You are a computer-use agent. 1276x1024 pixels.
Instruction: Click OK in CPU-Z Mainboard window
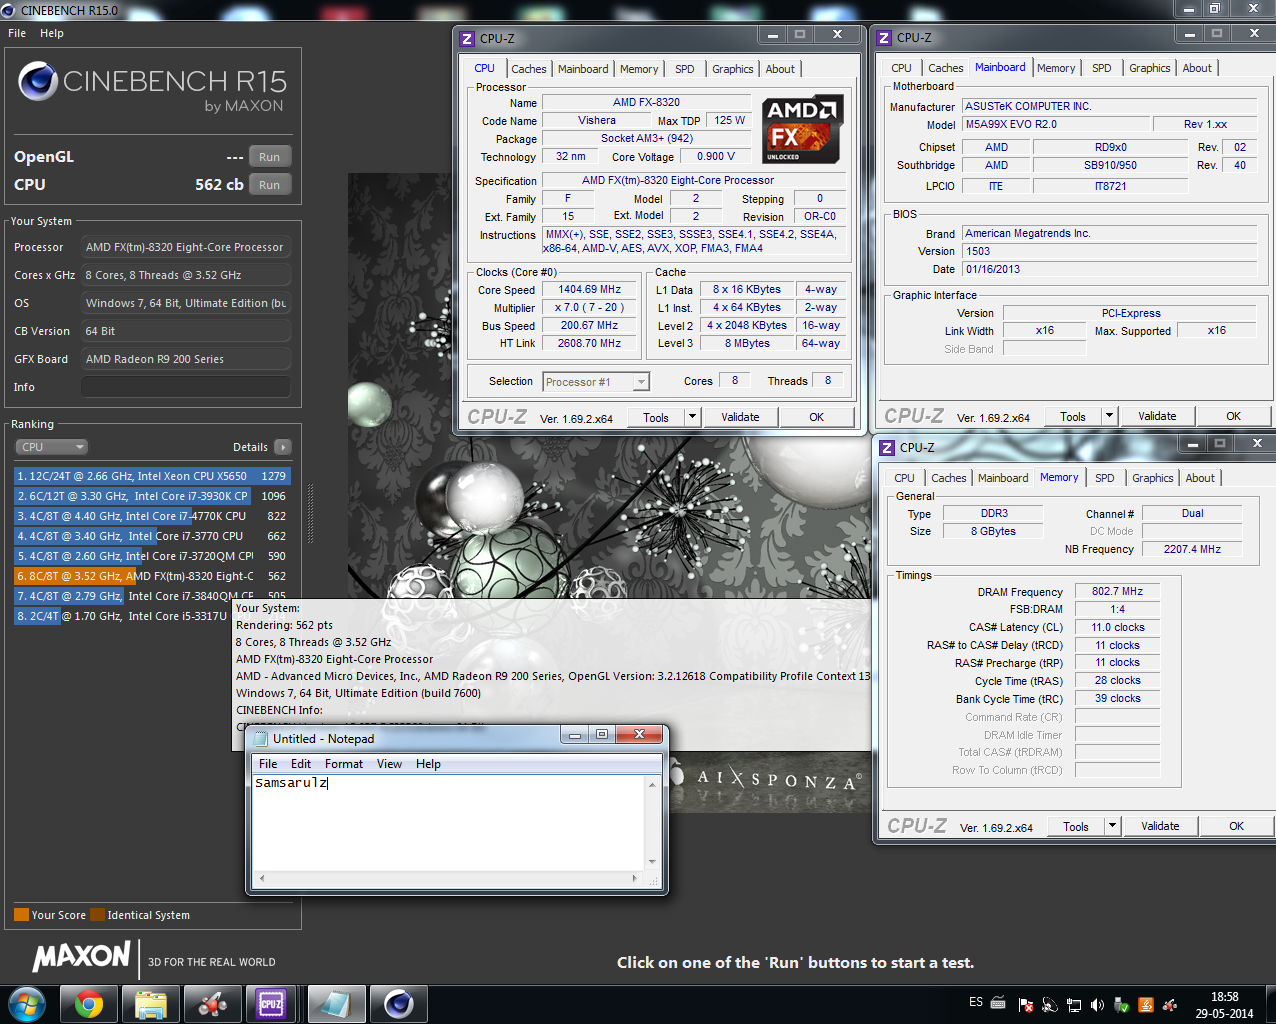point(1233,416)
